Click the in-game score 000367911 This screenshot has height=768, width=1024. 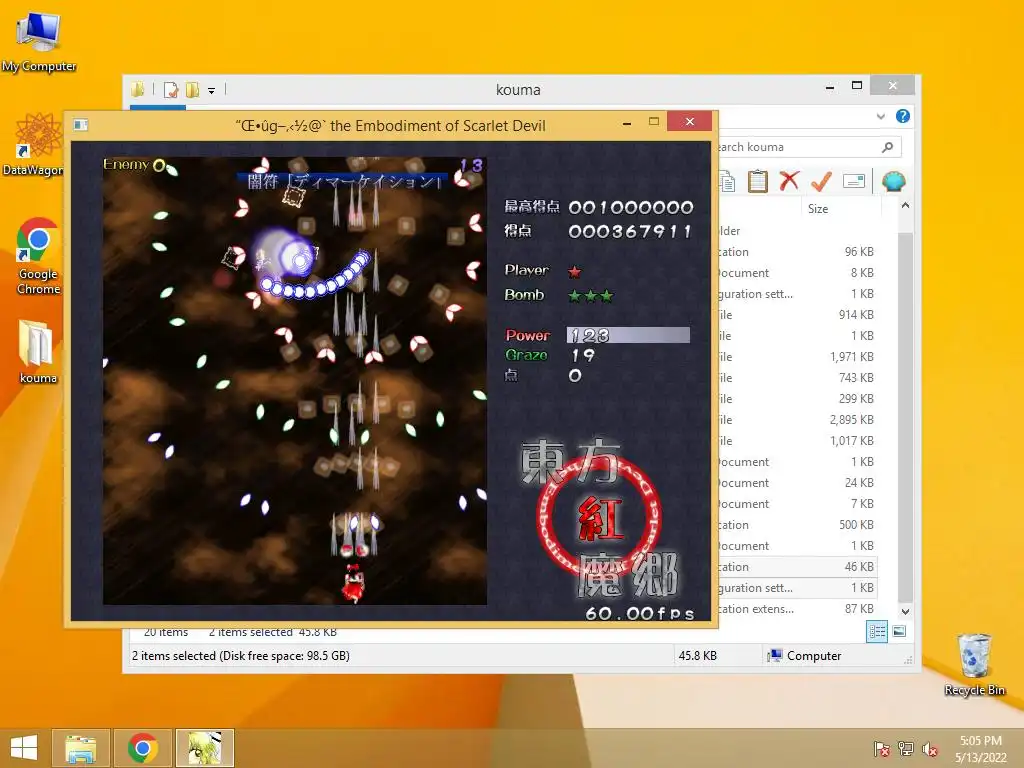pos(630,231)
